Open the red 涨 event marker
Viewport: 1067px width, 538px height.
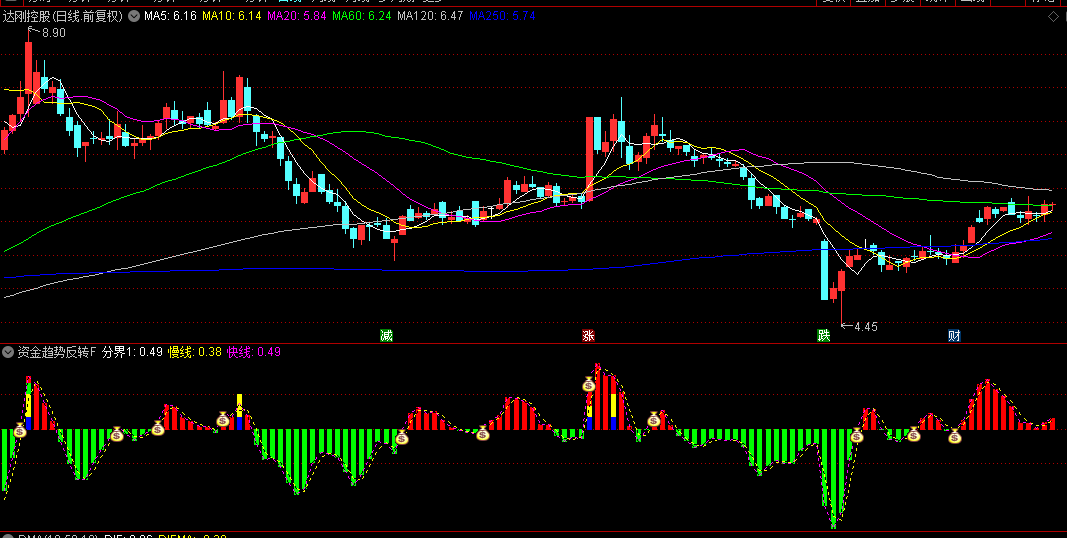589,335
